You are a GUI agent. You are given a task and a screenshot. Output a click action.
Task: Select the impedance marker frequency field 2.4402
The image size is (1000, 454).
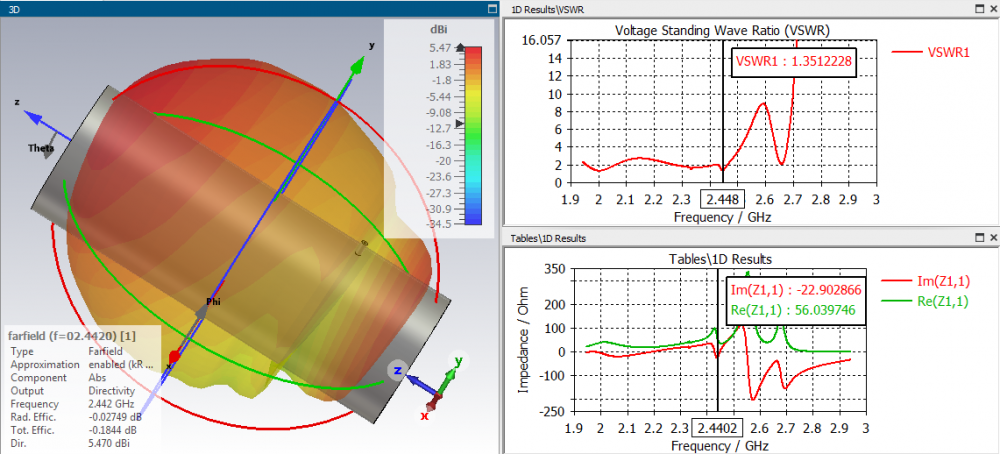(x=718, y=427)
